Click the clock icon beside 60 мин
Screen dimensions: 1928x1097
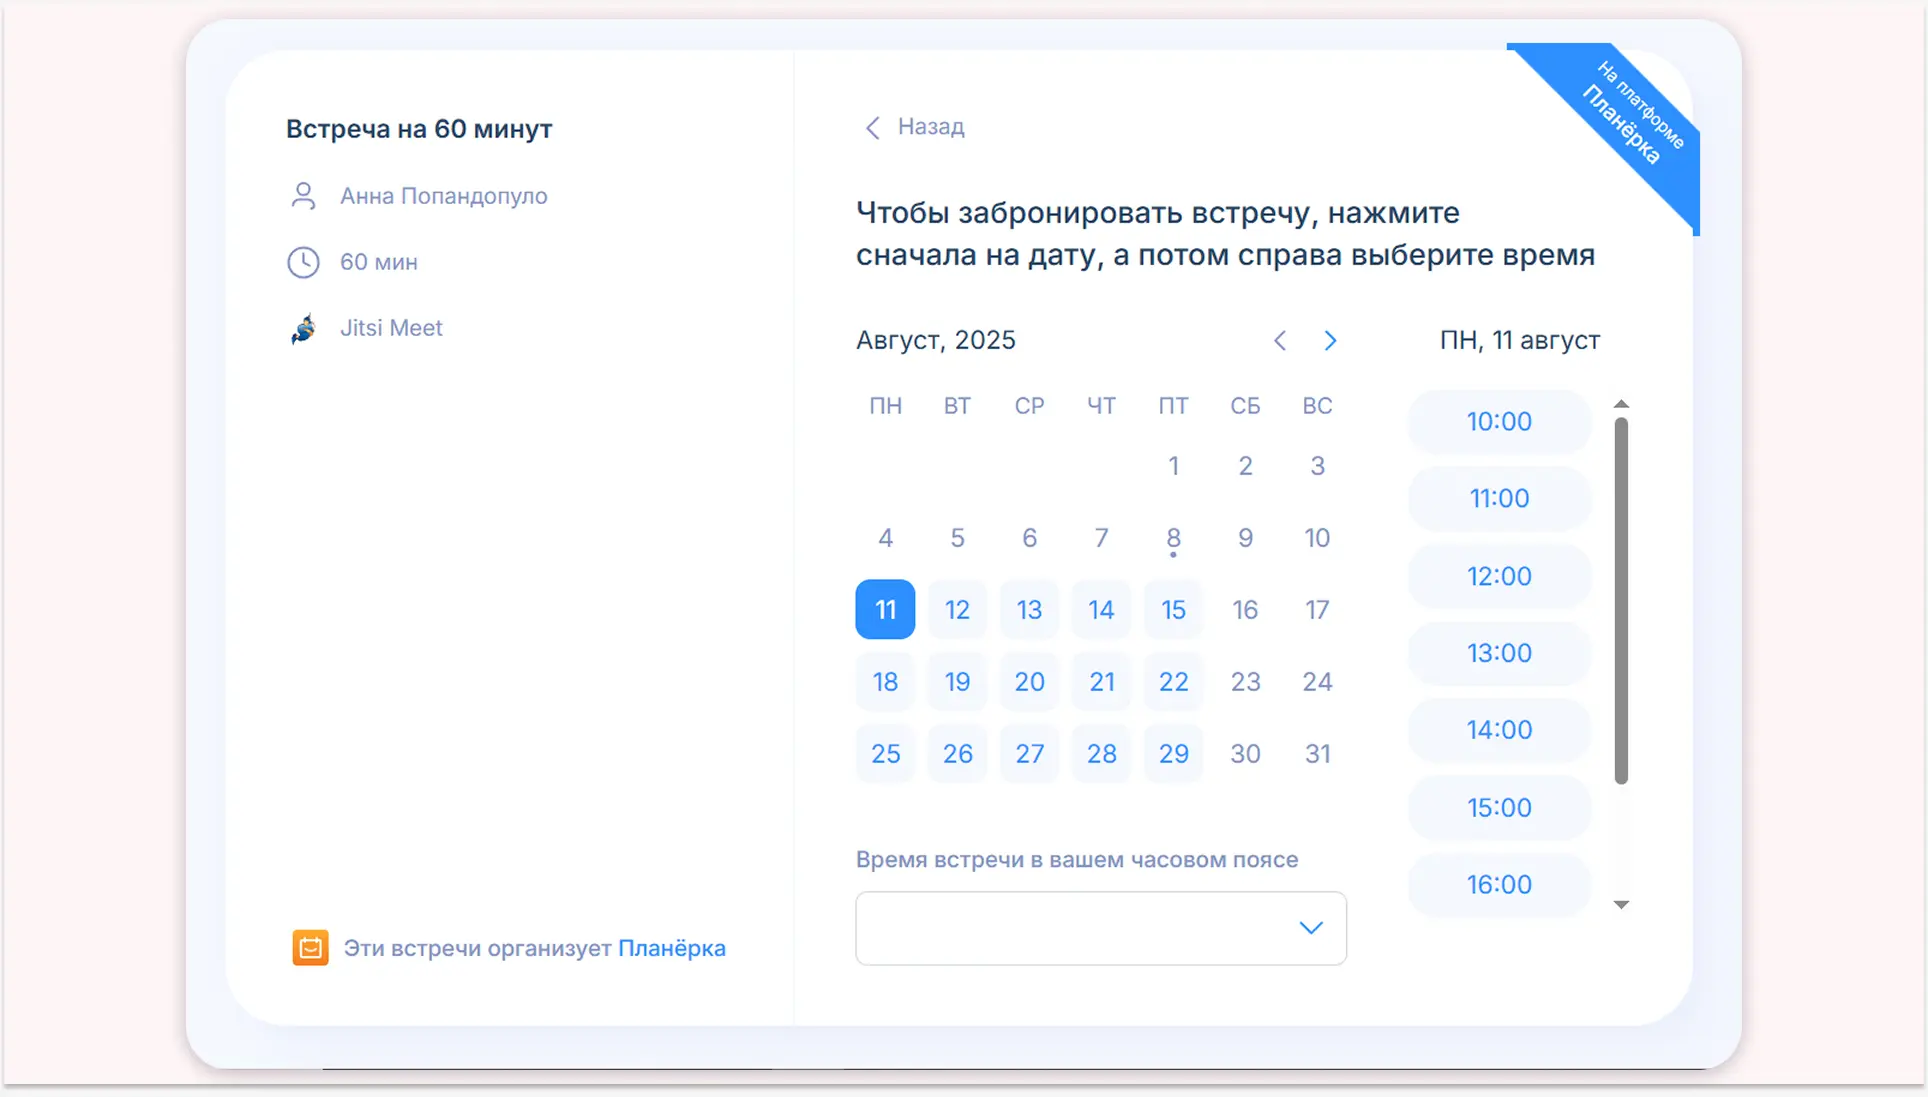click(304, 262)
